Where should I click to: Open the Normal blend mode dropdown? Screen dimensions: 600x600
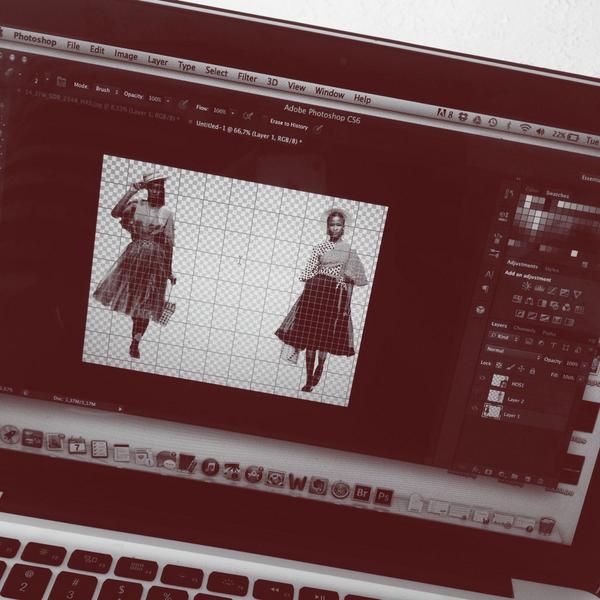click(513, 351)
